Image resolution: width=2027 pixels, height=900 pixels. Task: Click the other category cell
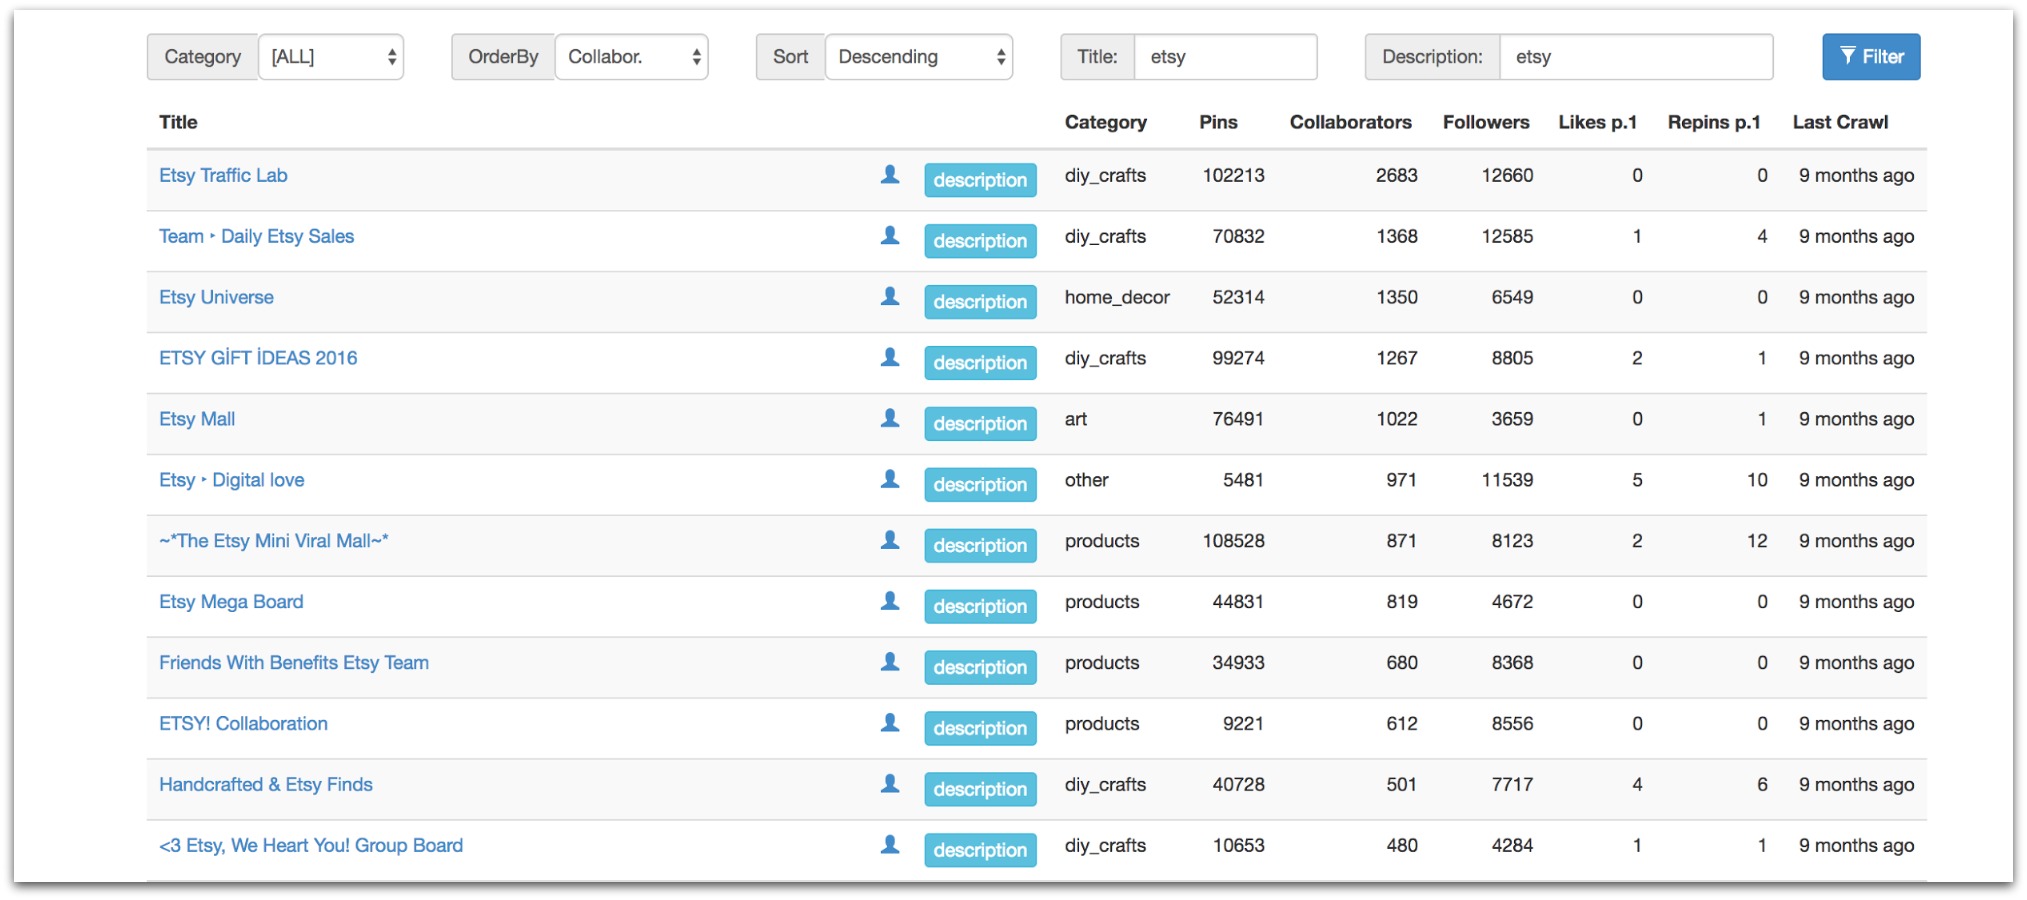pos(1086,480)
